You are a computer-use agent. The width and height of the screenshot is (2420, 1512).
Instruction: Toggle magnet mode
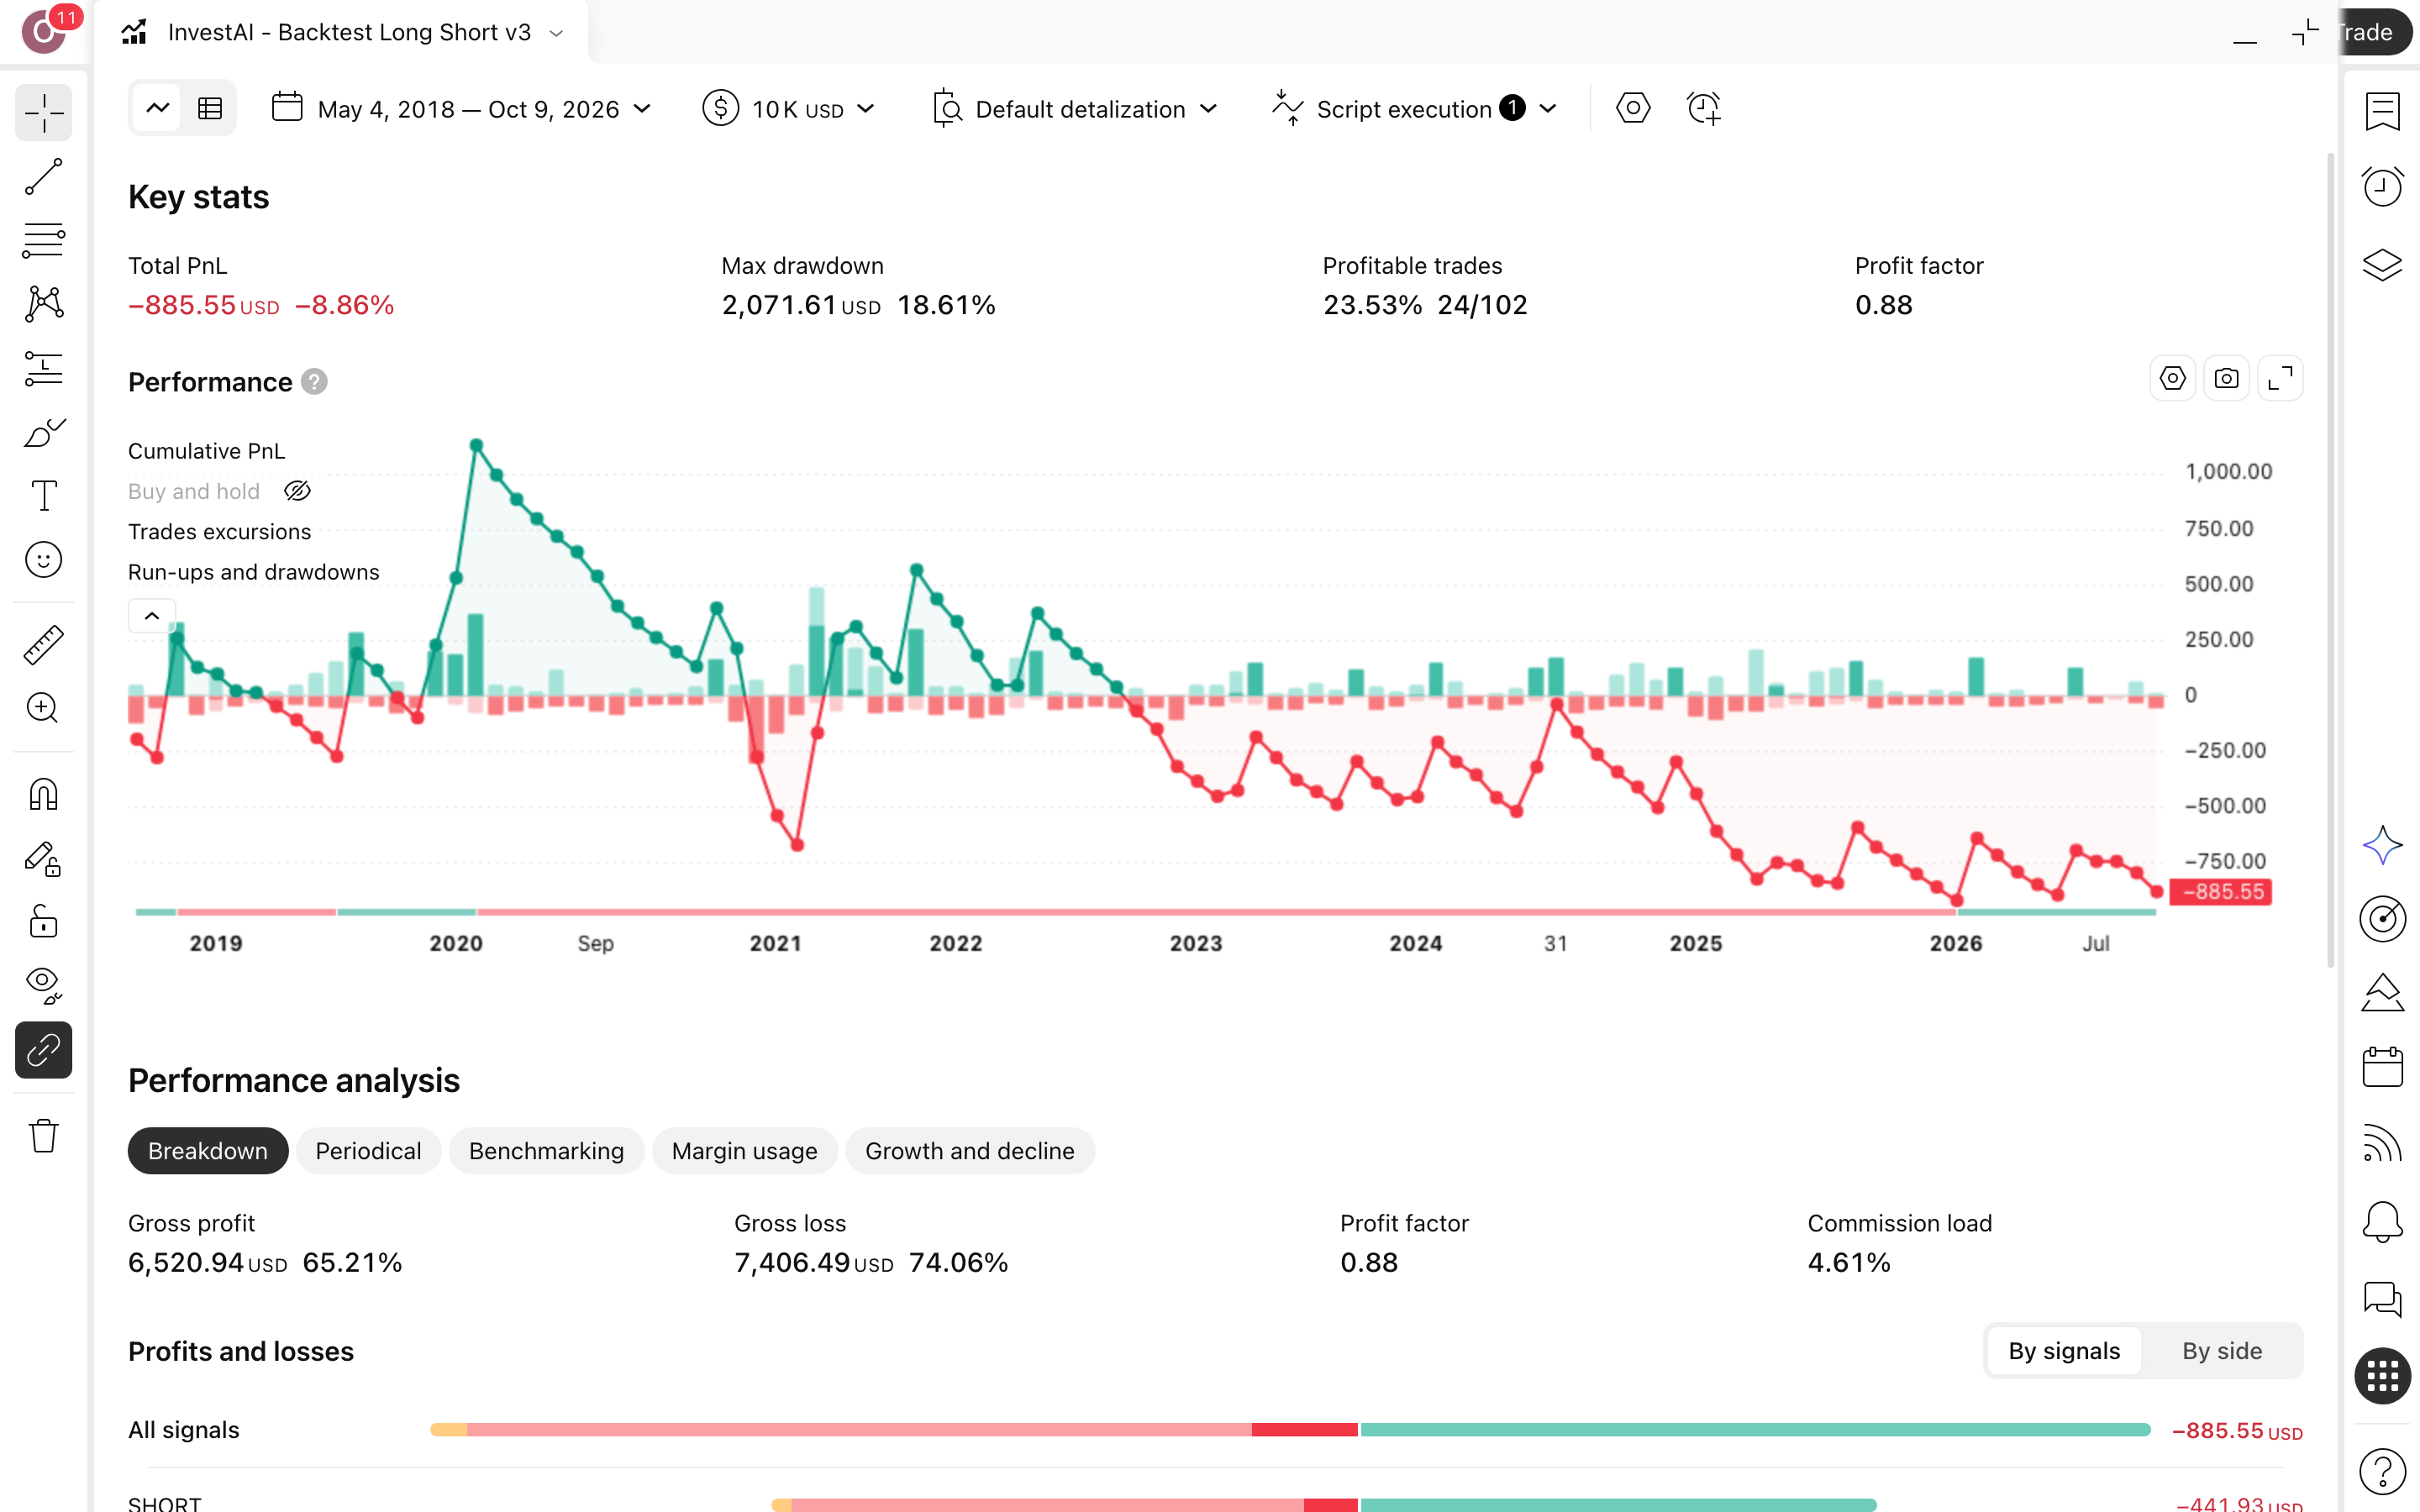pyautogui.click(x=44, y=795)
